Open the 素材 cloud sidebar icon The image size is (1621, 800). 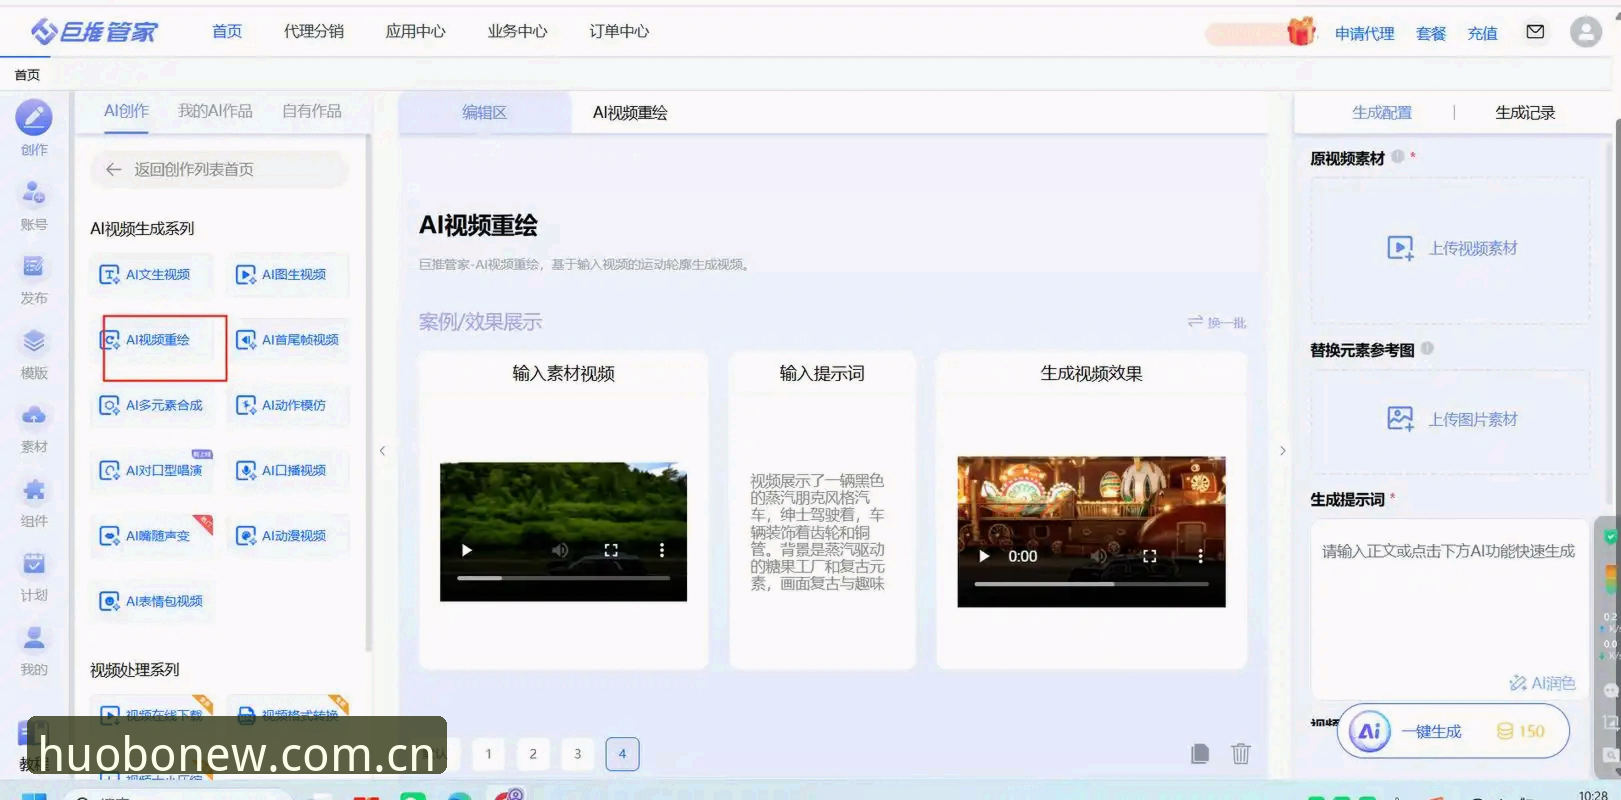(34, 415)
